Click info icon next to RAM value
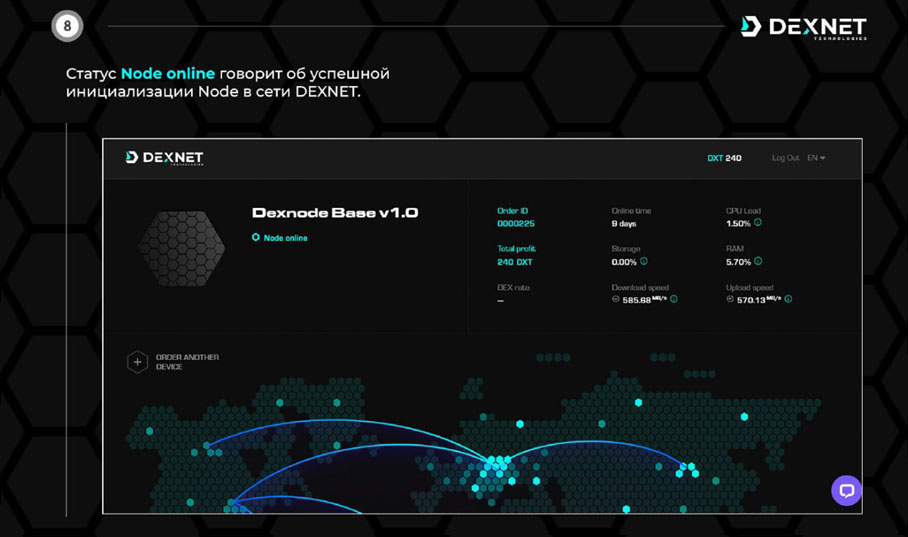Image resolution: width=908 pixels, height=537 pixels. pos(758,261)
